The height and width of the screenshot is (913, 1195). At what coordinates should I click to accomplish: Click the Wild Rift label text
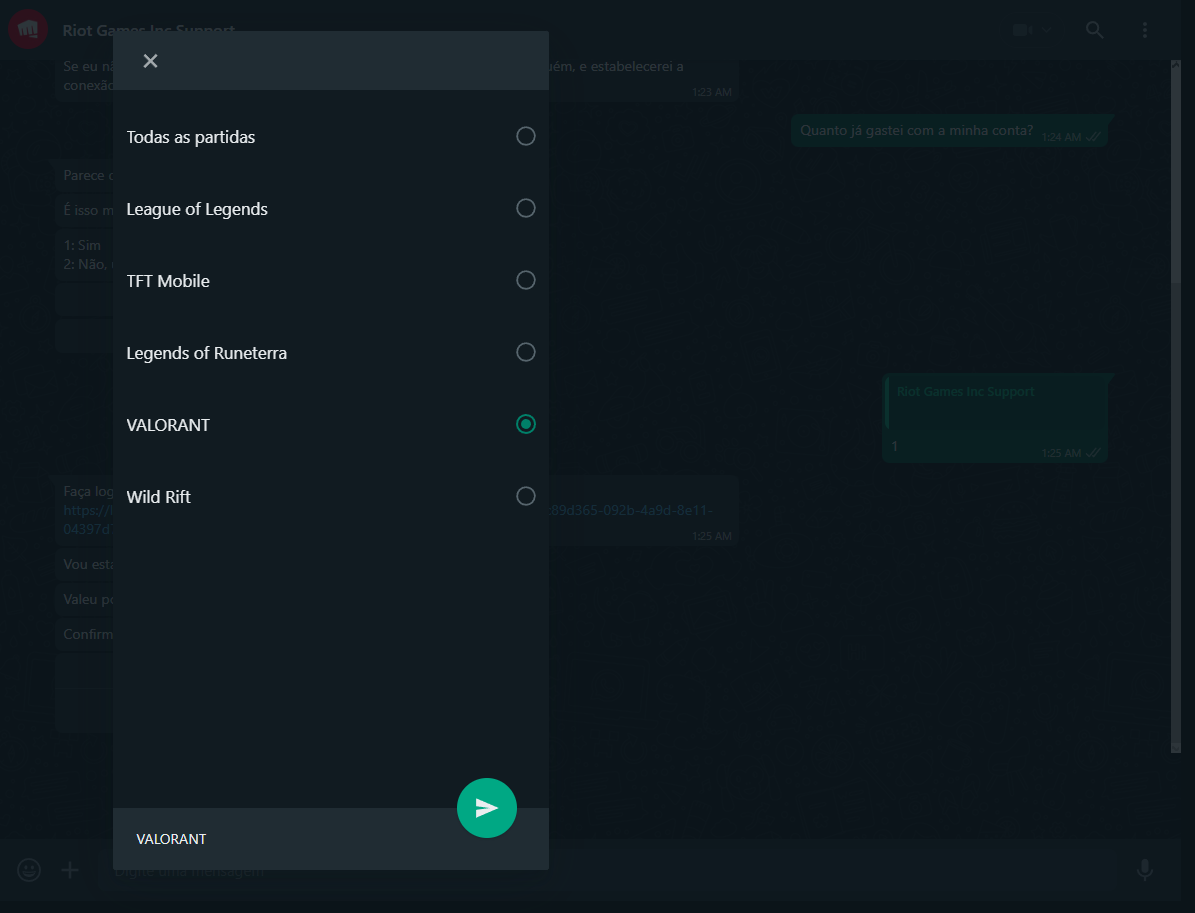pyautogui.click(x=159, y=497)
